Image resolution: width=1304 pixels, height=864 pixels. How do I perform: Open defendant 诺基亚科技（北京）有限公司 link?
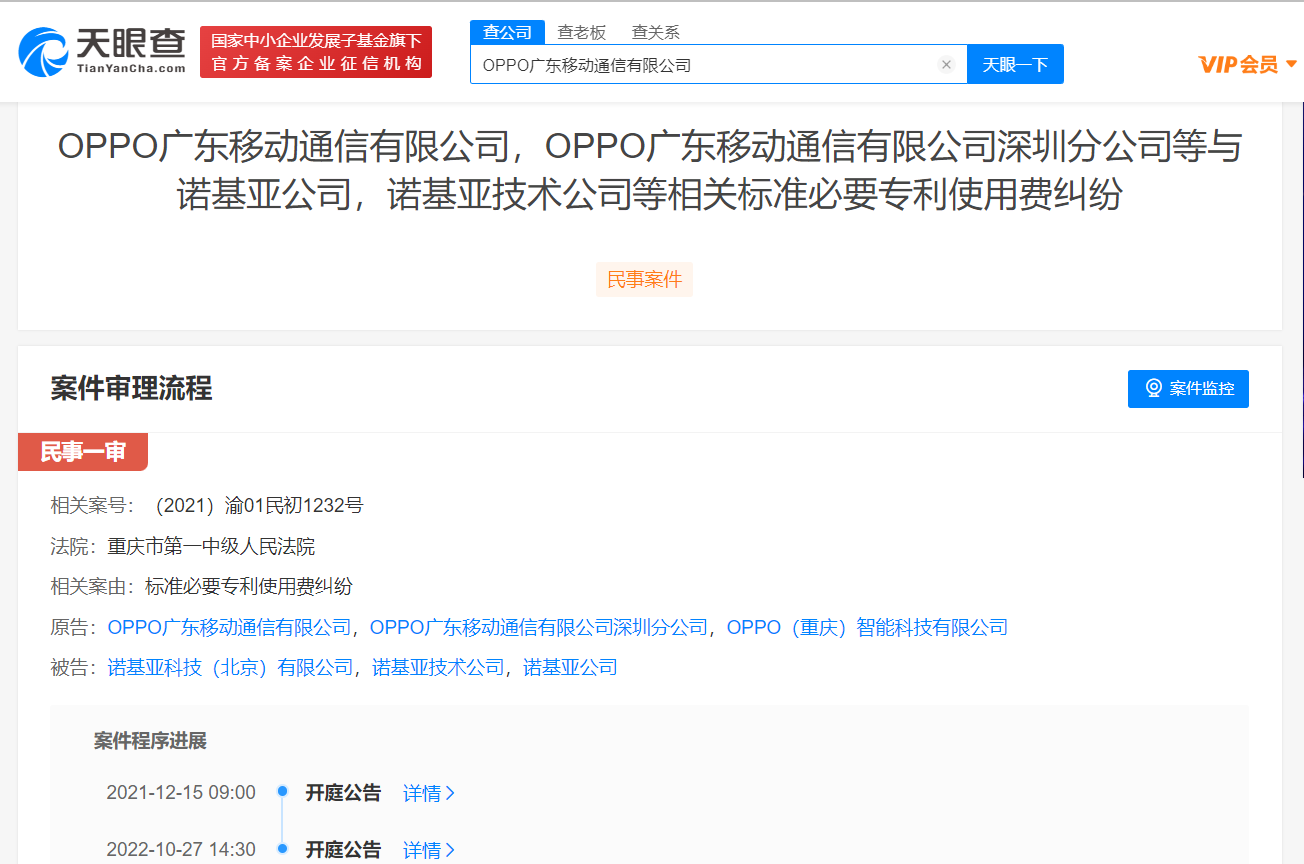230,667
